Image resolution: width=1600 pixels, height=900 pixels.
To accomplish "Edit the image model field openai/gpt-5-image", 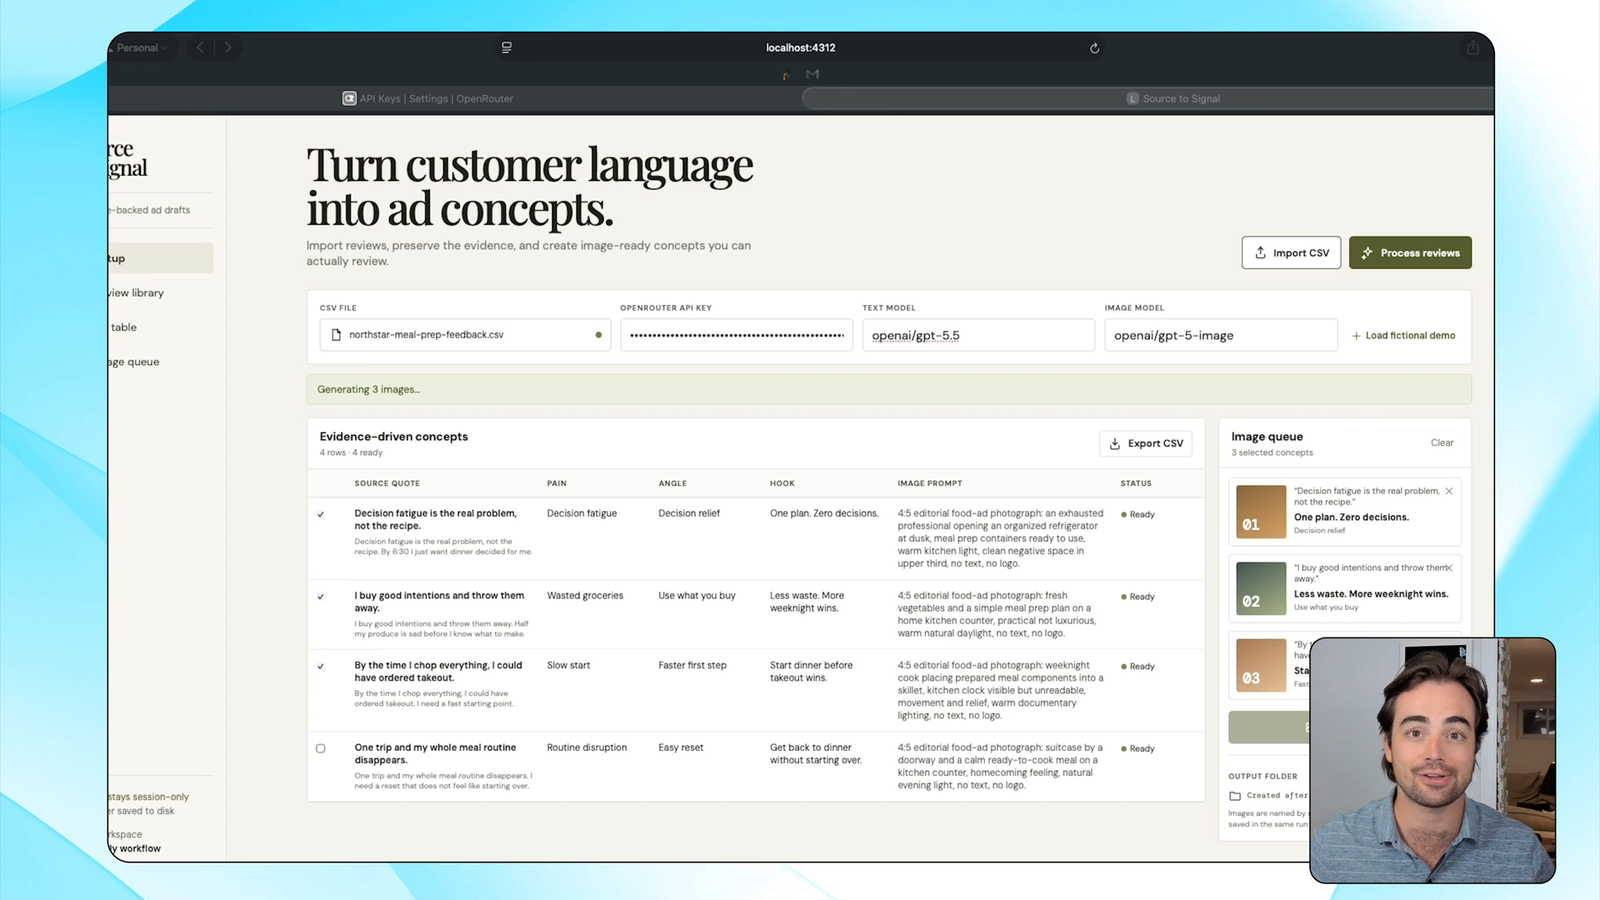I will click(x=1220, y=335).
